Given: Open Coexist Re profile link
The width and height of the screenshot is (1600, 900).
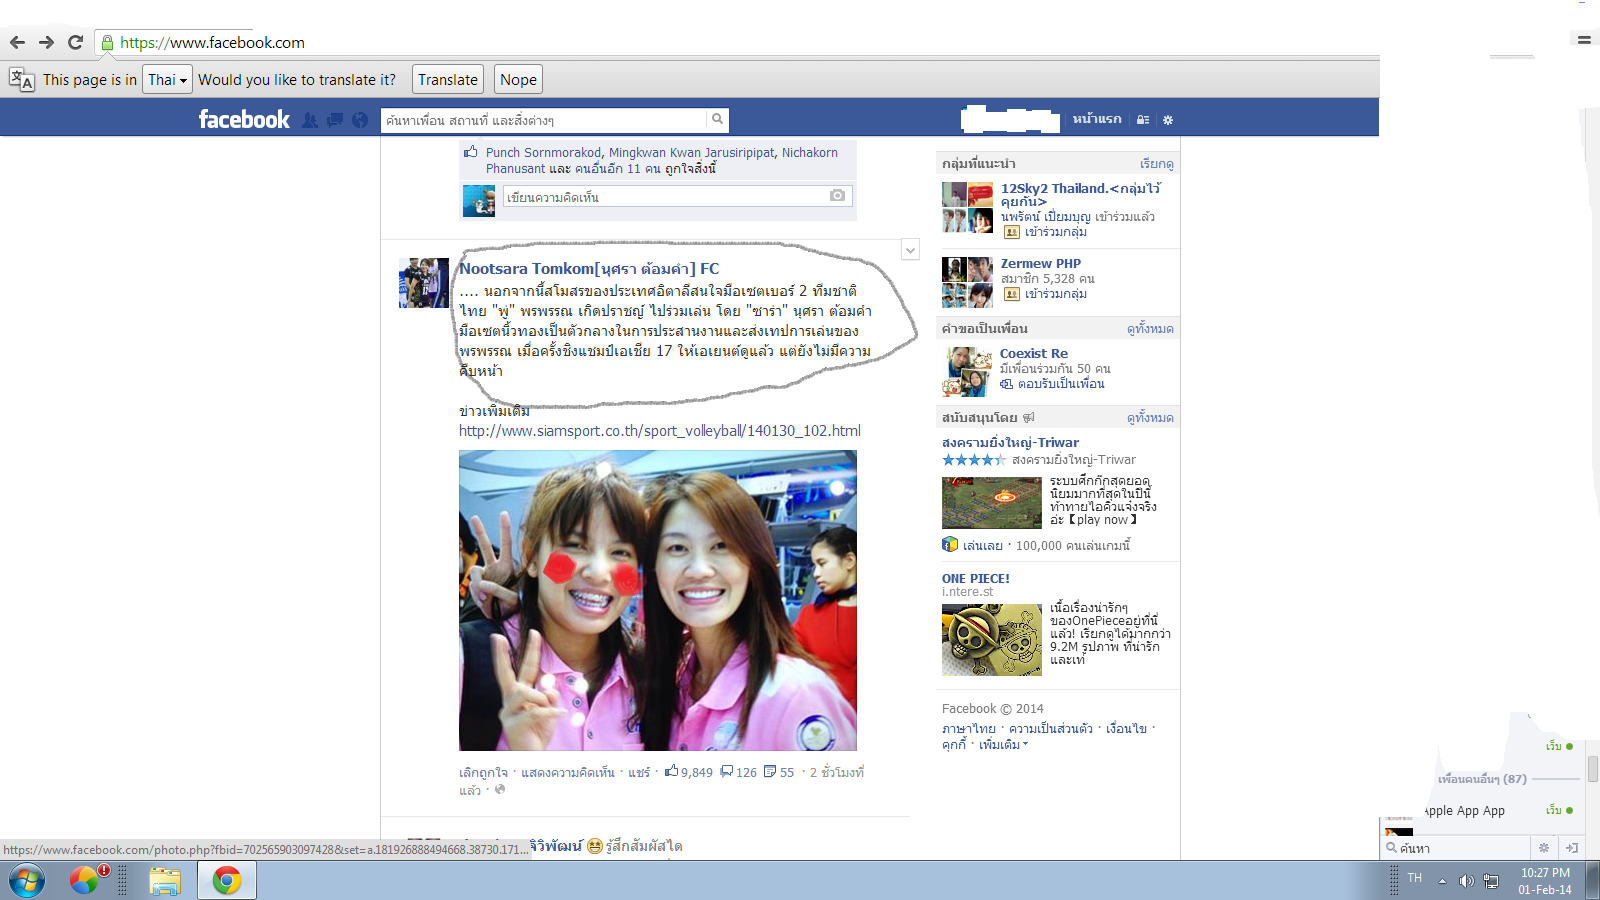Looking at the screenshot, I should tap(1034, 354).
